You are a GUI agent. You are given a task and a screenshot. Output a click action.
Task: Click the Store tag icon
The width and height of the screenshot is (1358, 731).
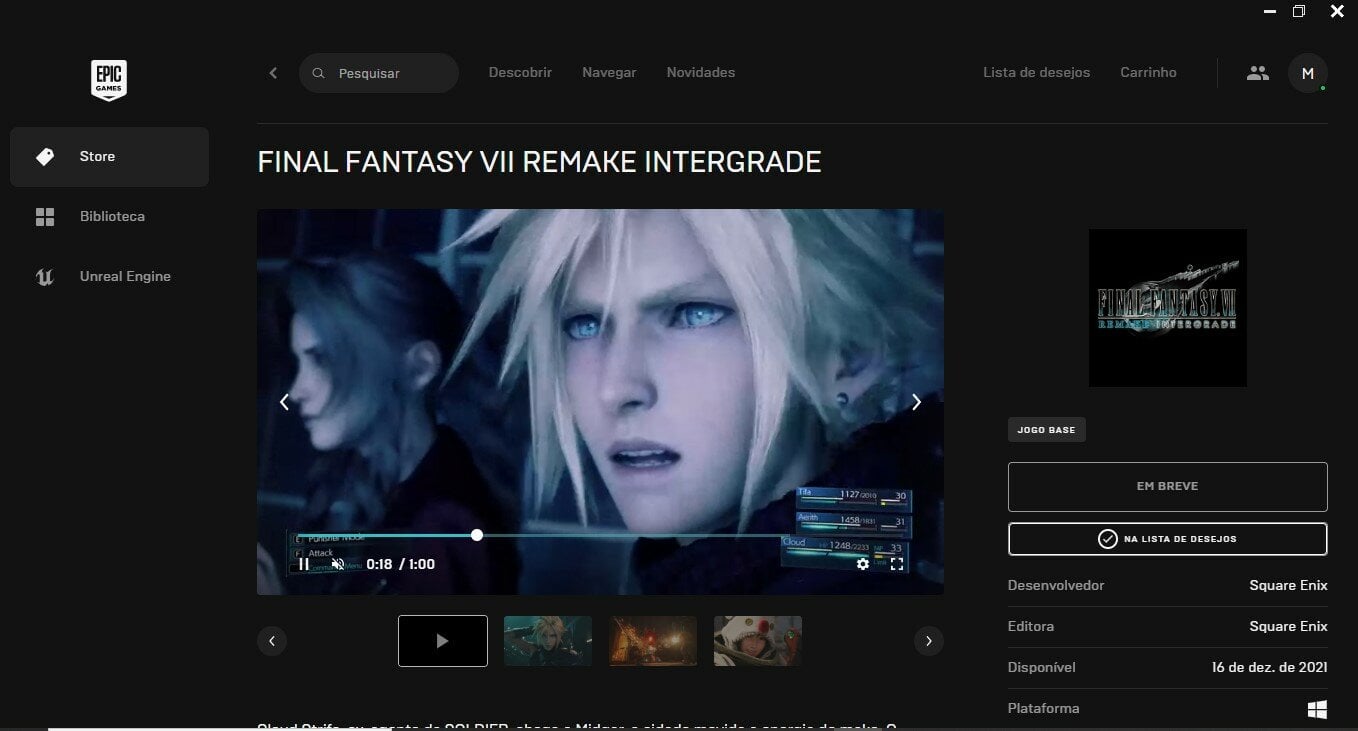coord(45,157)
